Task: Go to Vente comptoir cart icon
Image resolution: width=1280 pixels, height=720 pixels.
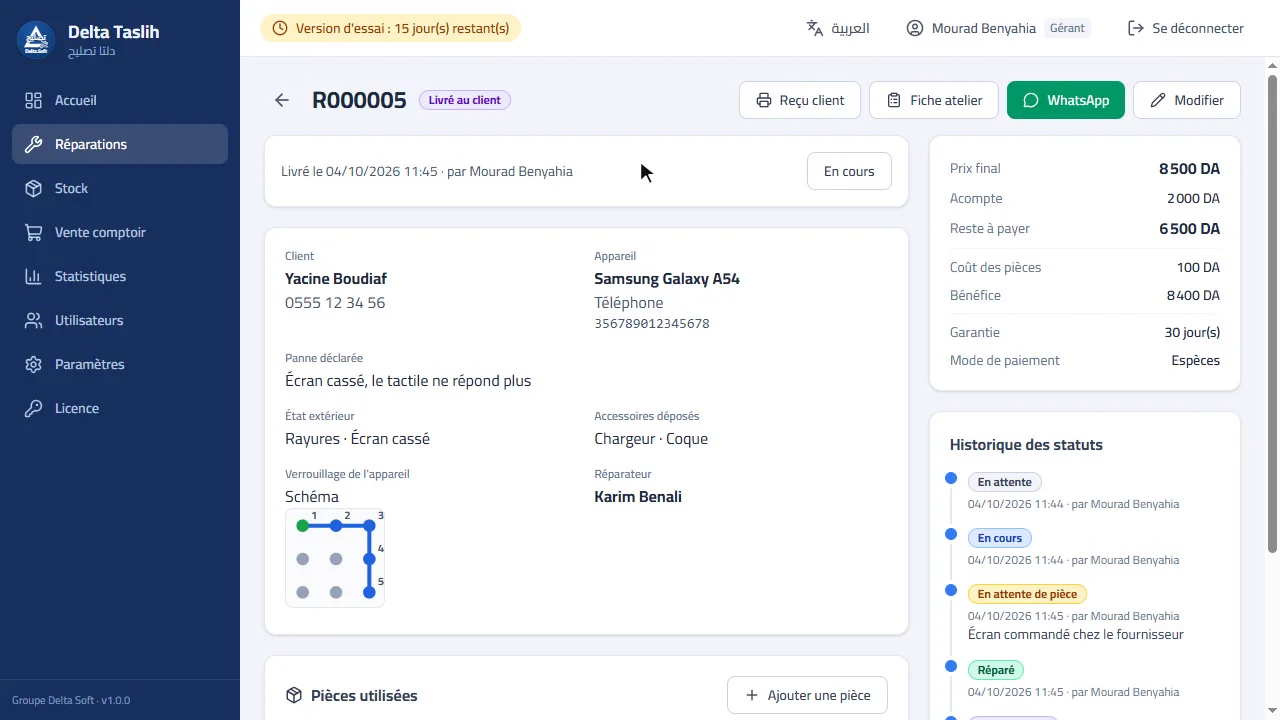Action: coord(34,232)
